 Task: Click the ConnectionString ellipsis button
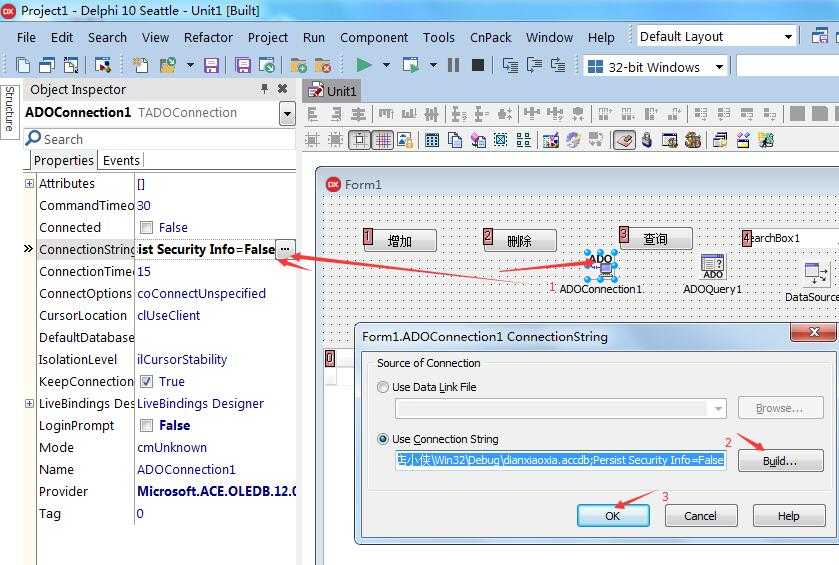tap(285, 249)
